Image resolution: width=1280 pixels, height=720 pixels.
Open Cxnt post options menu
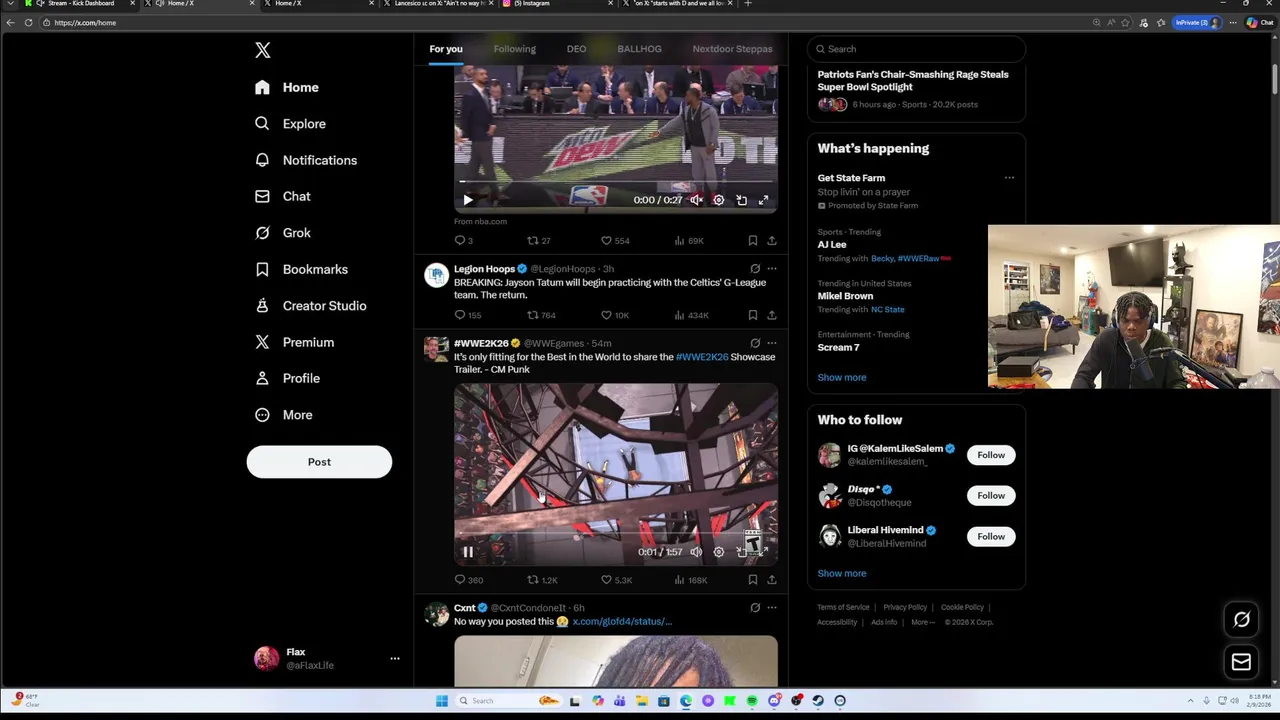pyautogui.click(x=772, y=608)
